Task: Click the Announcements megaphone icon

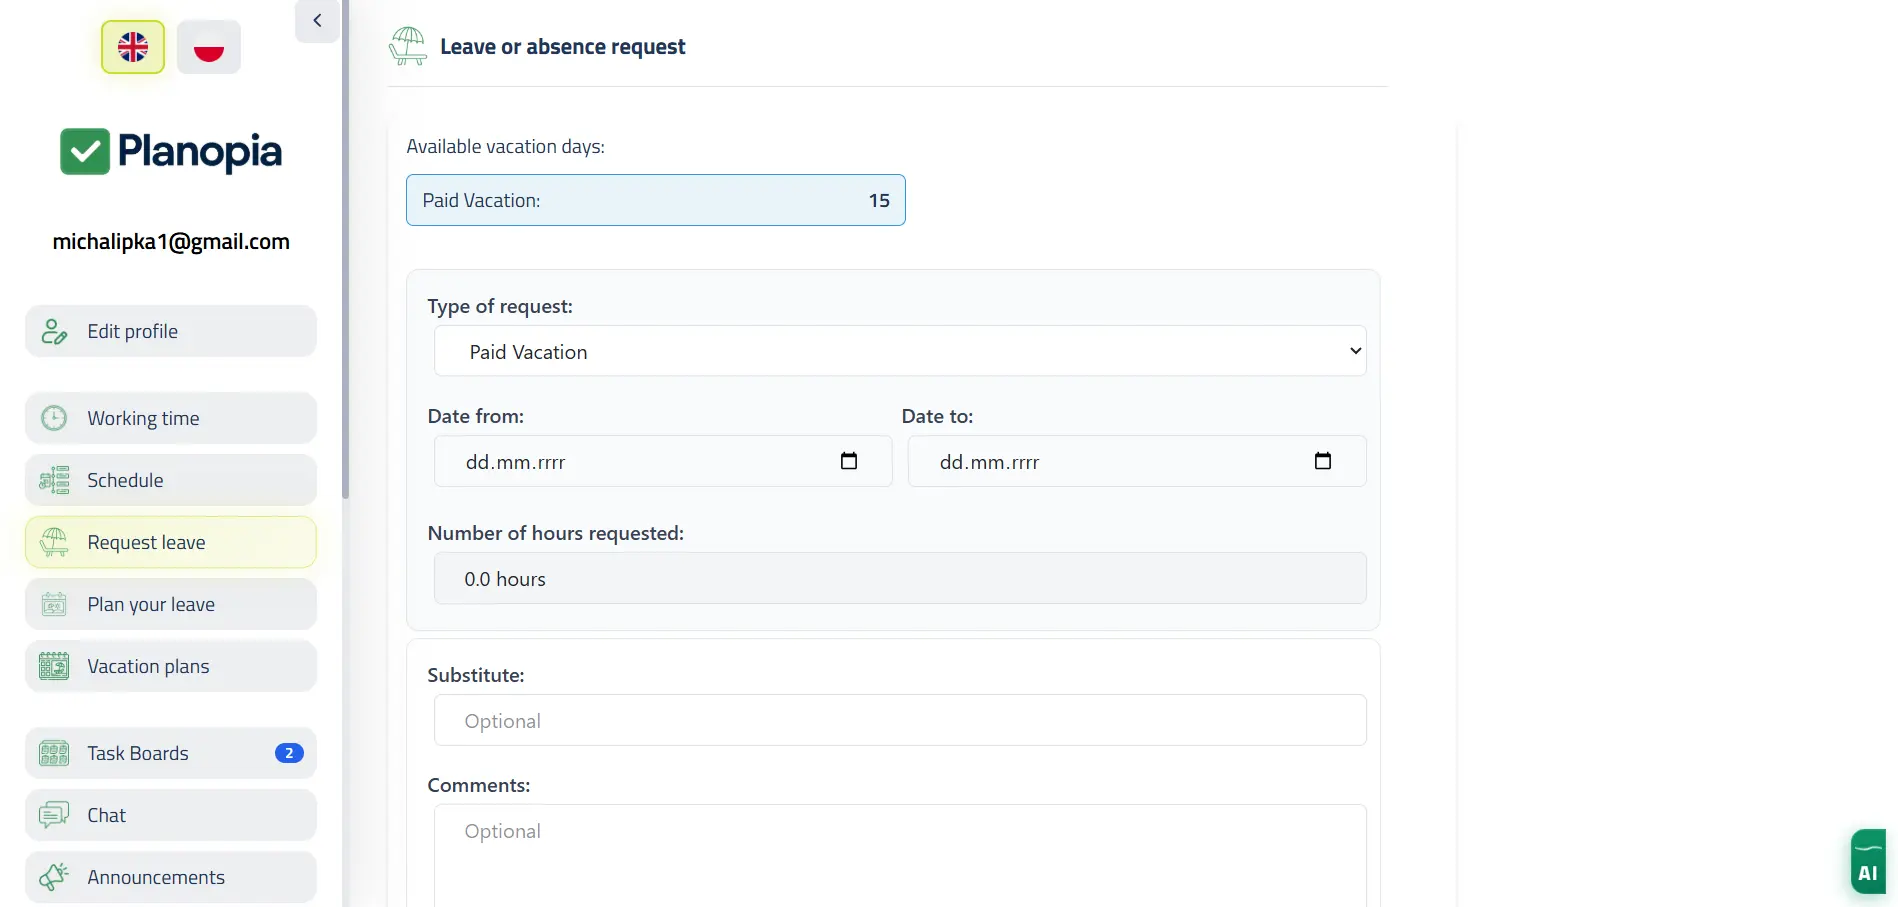Action: 54,877
